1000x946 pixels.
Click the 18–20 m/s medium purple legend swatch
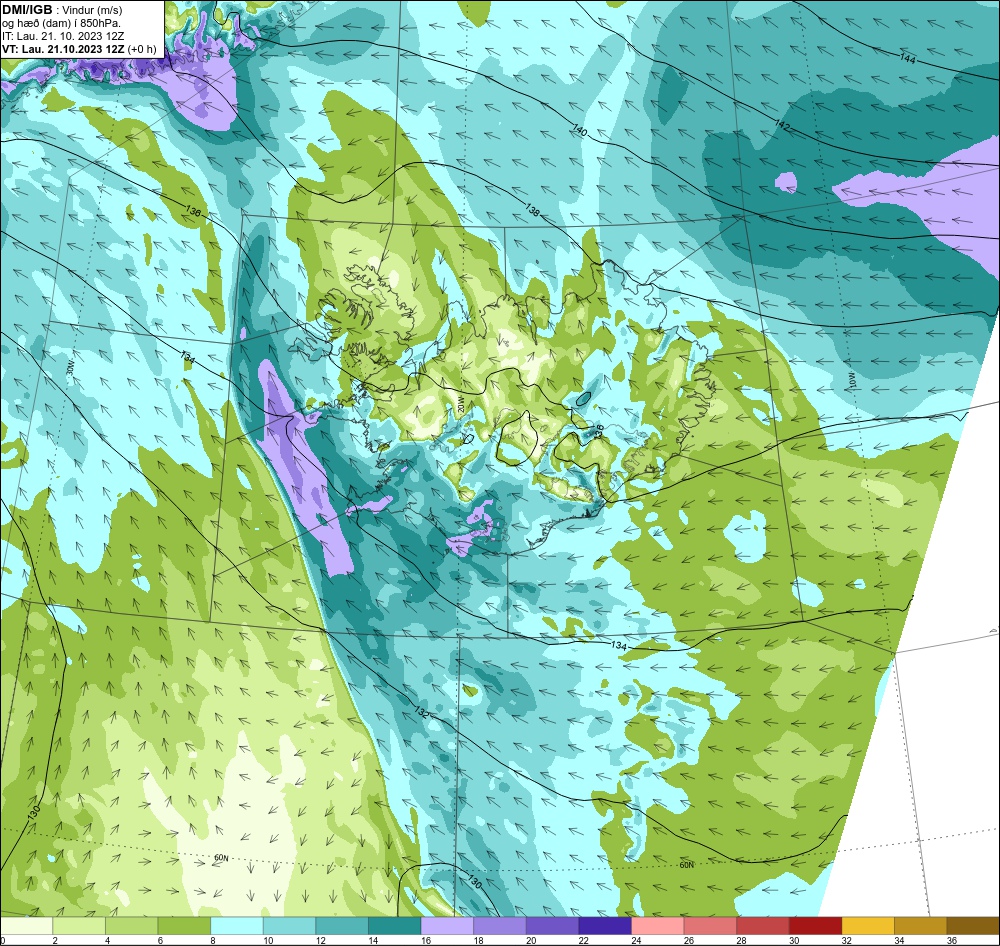click(x=500, y=926)
